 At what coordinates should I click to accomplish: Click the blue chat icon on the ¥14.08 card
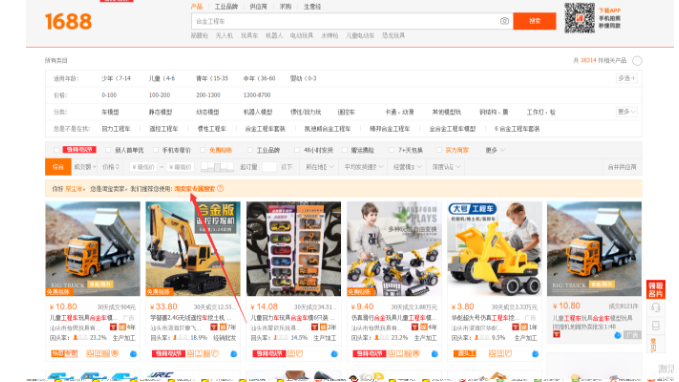point(334,354)
